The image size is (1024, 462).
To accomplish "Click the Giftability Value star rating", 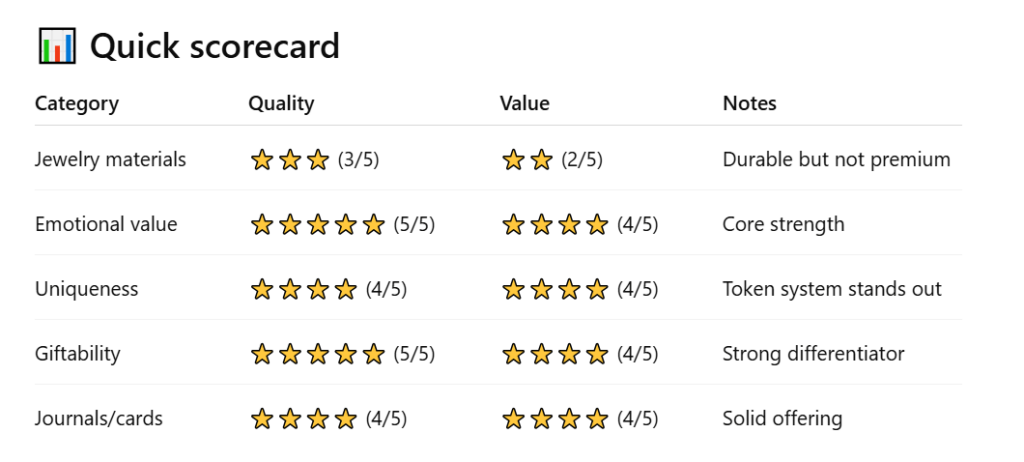I will (554, 354).
